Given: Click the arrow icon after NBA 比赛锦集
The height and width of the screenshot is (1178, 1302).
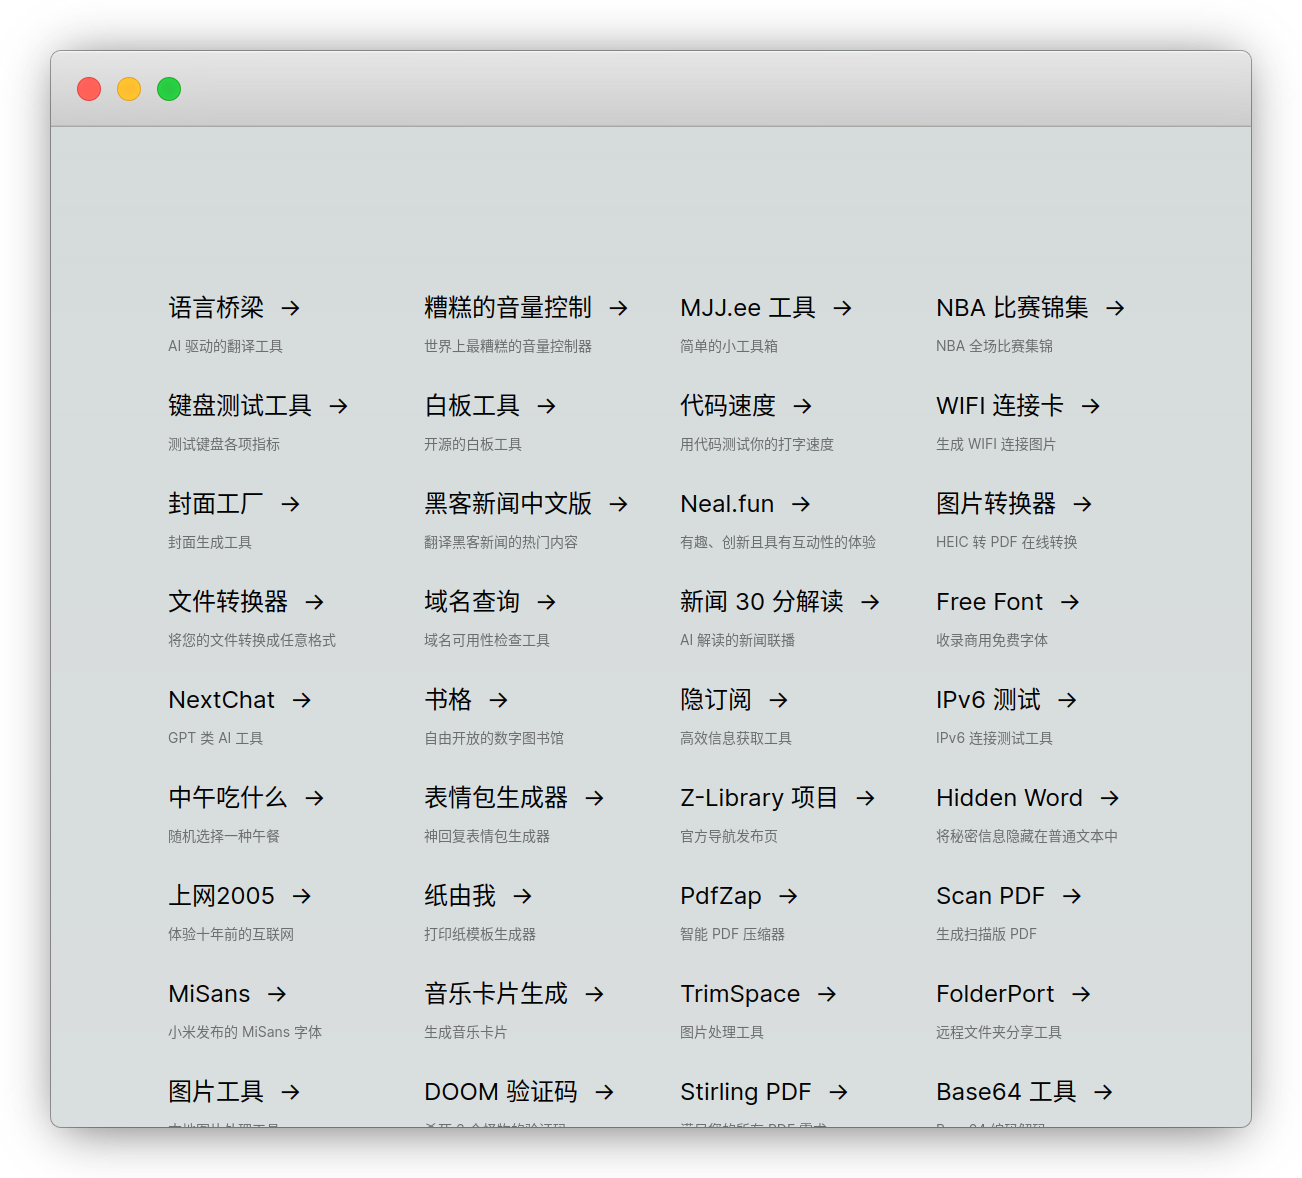Looking at the screenshot, I should (1115, 308).
